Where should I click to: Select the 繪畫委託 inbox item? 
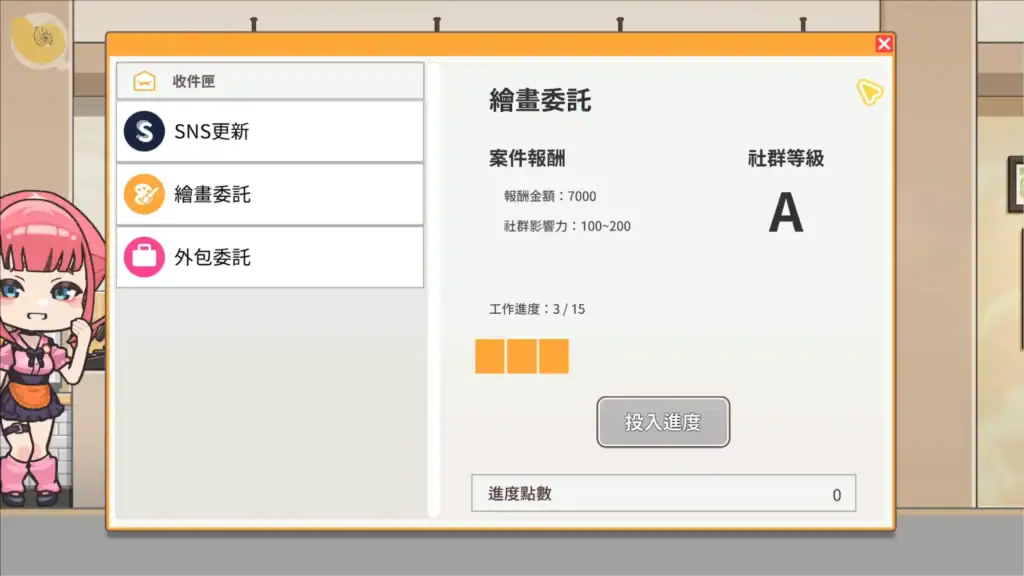270,194
